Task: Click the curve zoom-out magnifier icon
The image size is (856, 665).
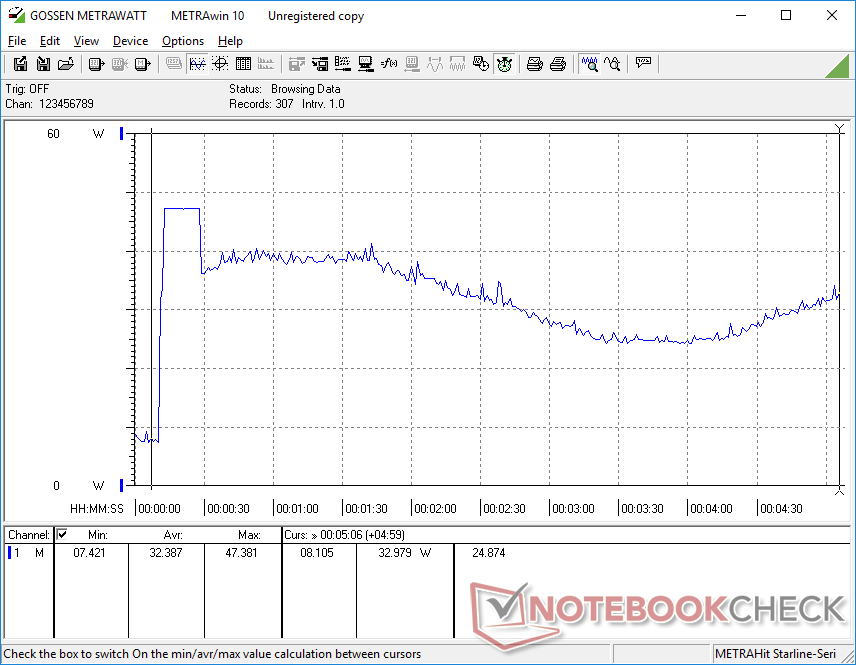Action: point(613,64)
